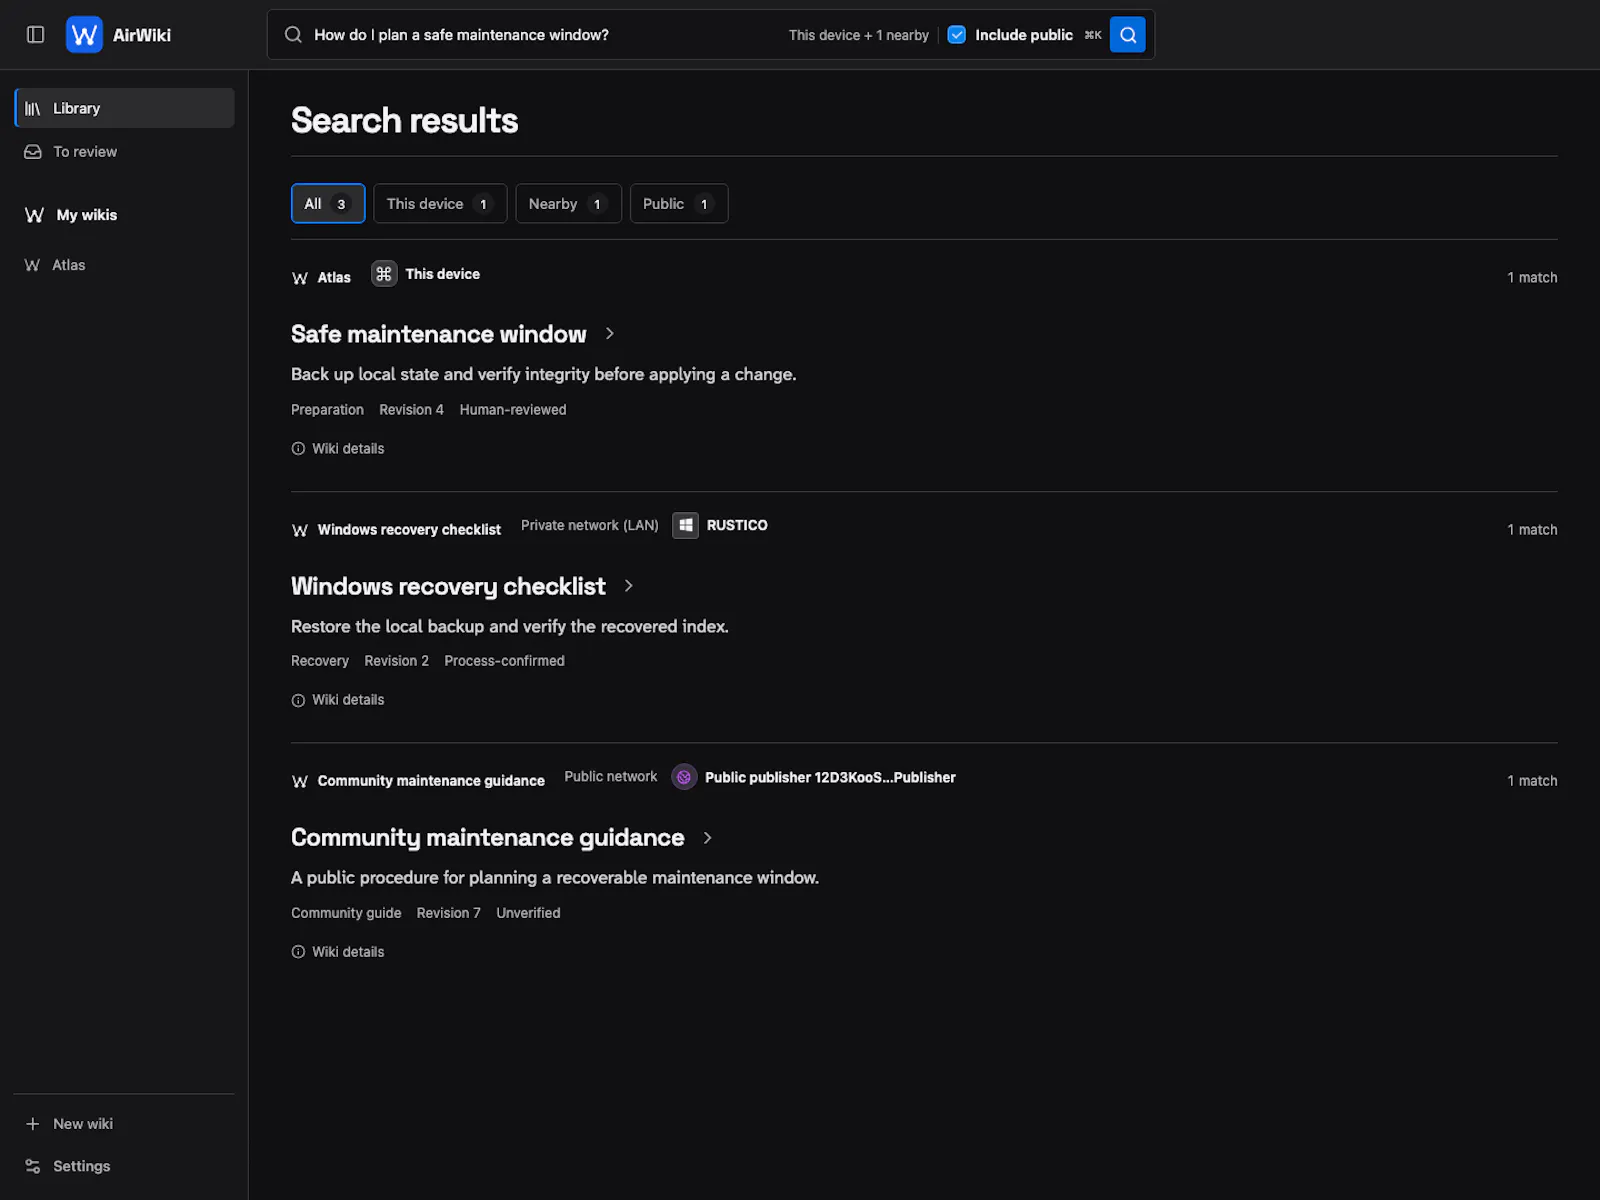Open the Safe maintenance window result
The image size is (1600, 1200).
coord(438,334)
